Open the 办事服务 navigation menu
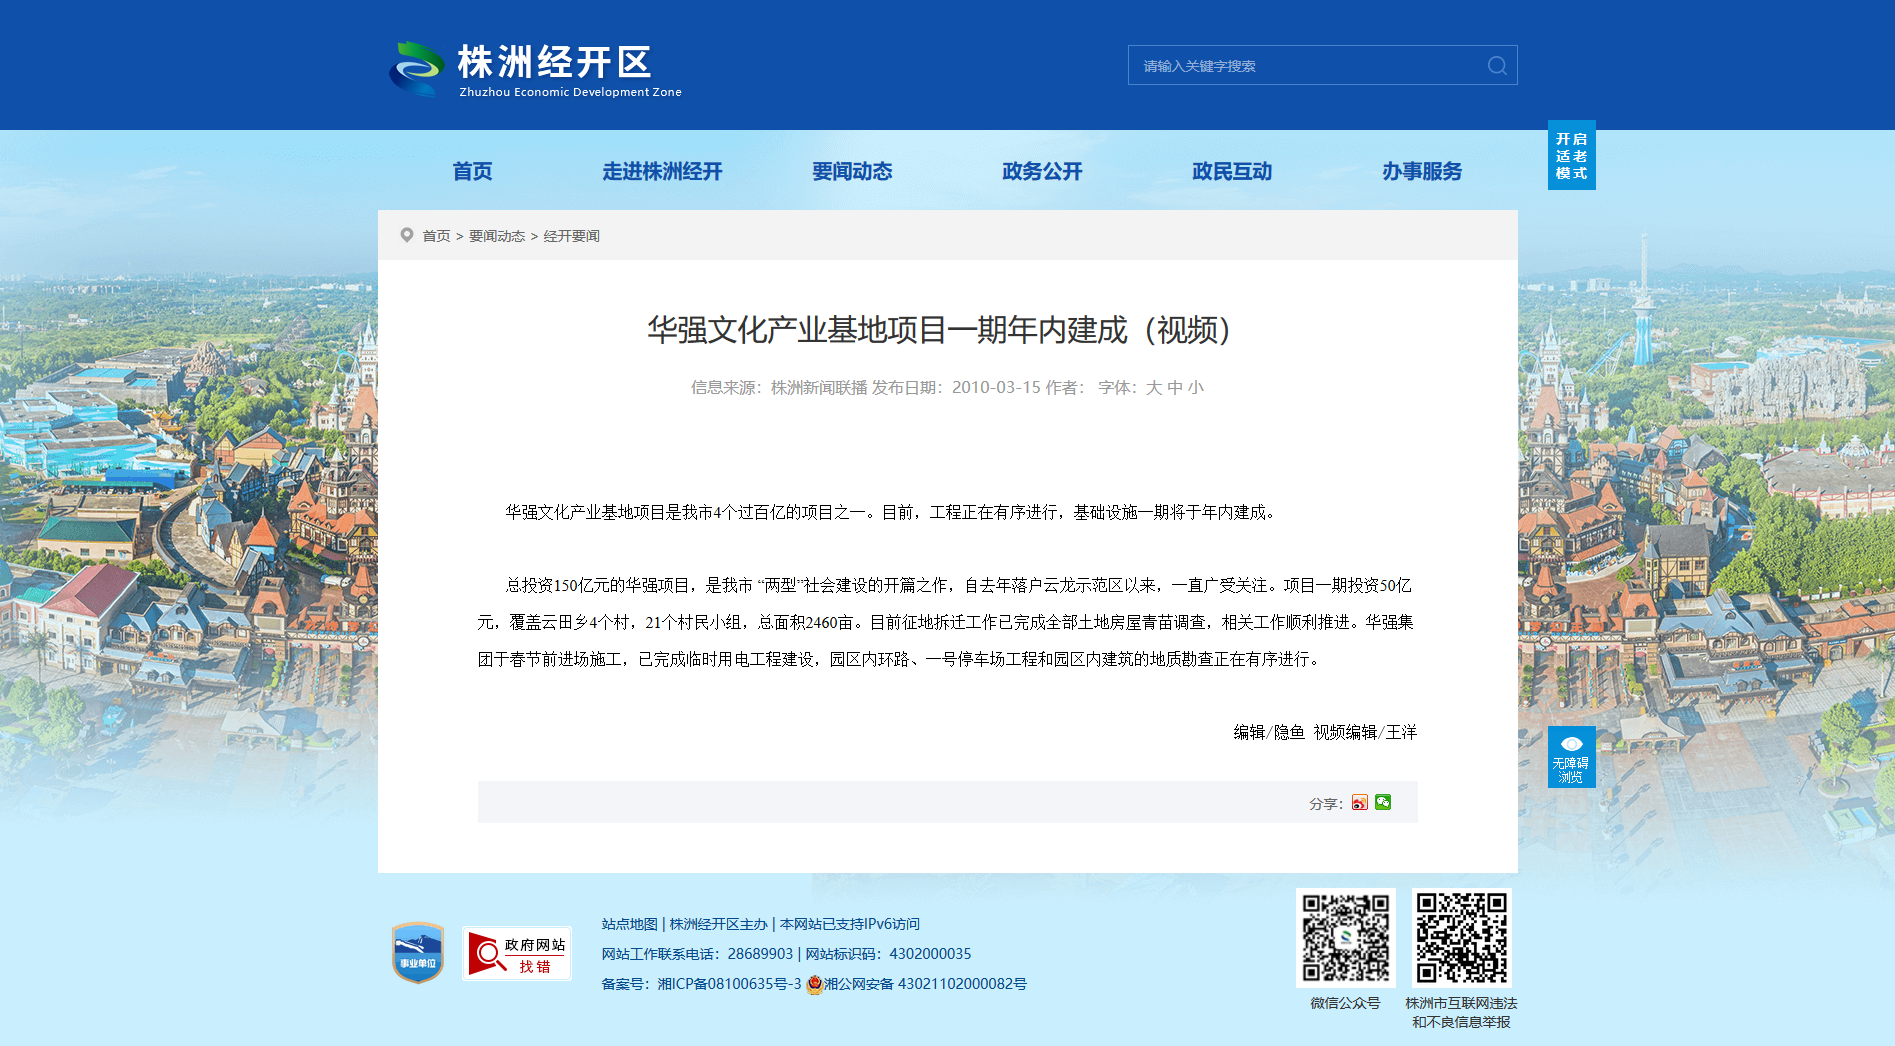Image resolution: width=1895 pixels, height=1046 pixels. point(1422,172)
